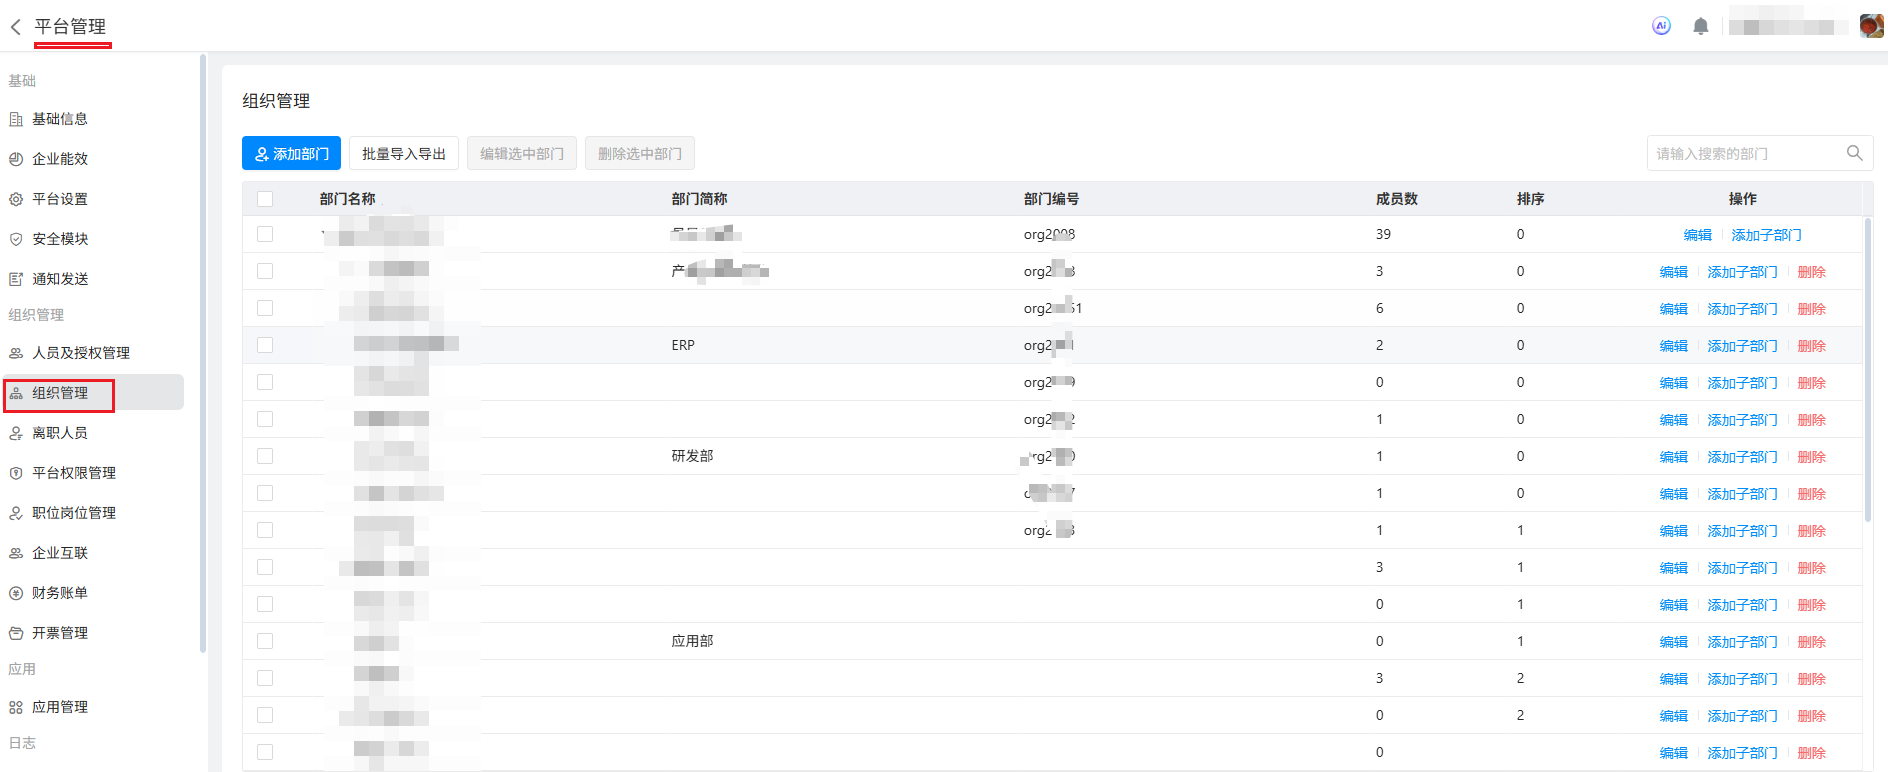The width and height of the screenshot is (1888, 772).
Task: Tick the checkbox for the 应用部 row
Action: [x=265, y=641]
